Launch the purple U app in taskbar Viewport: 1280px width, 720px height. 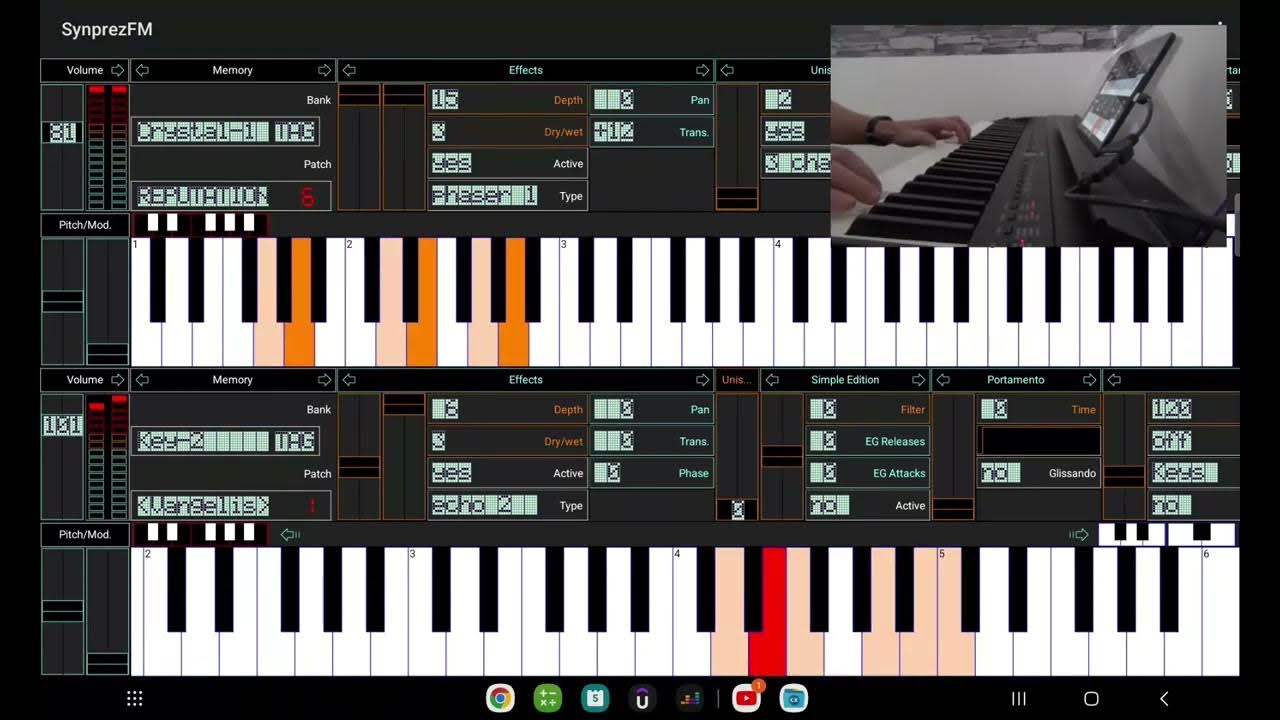tap(642, 699)
